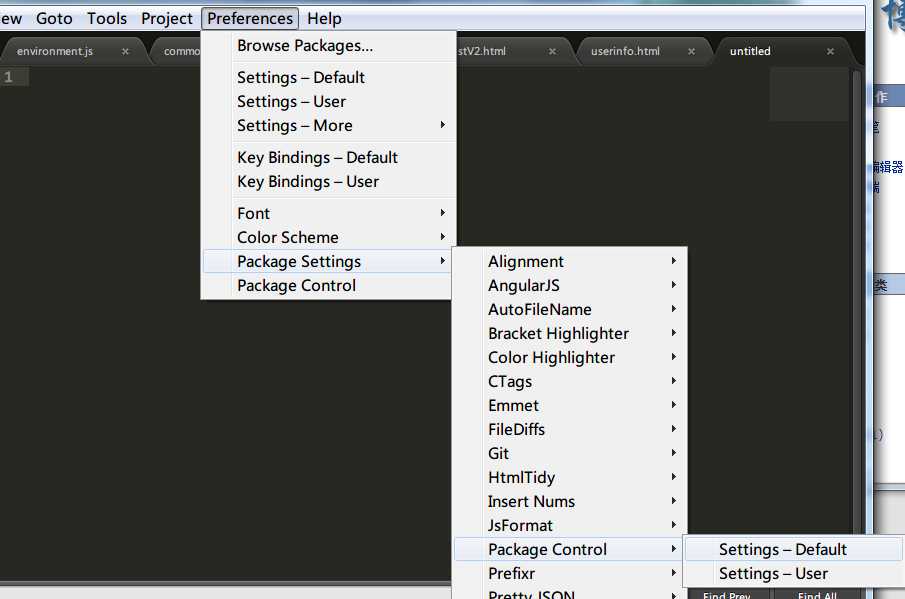Expand AutoFileName package settings

[x=569, y=309]
